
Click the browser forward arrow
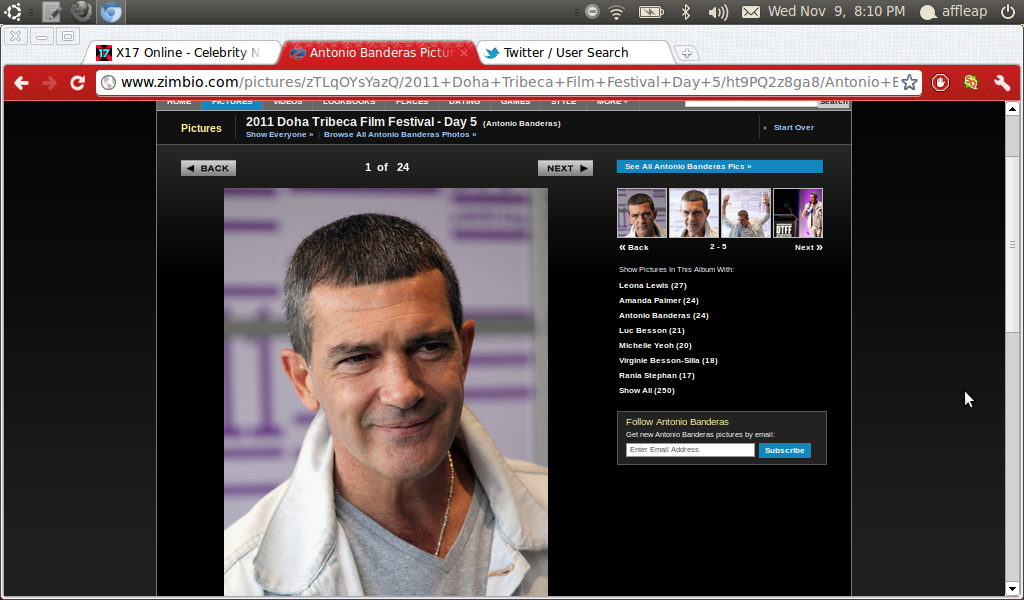[x=50, y=83]
